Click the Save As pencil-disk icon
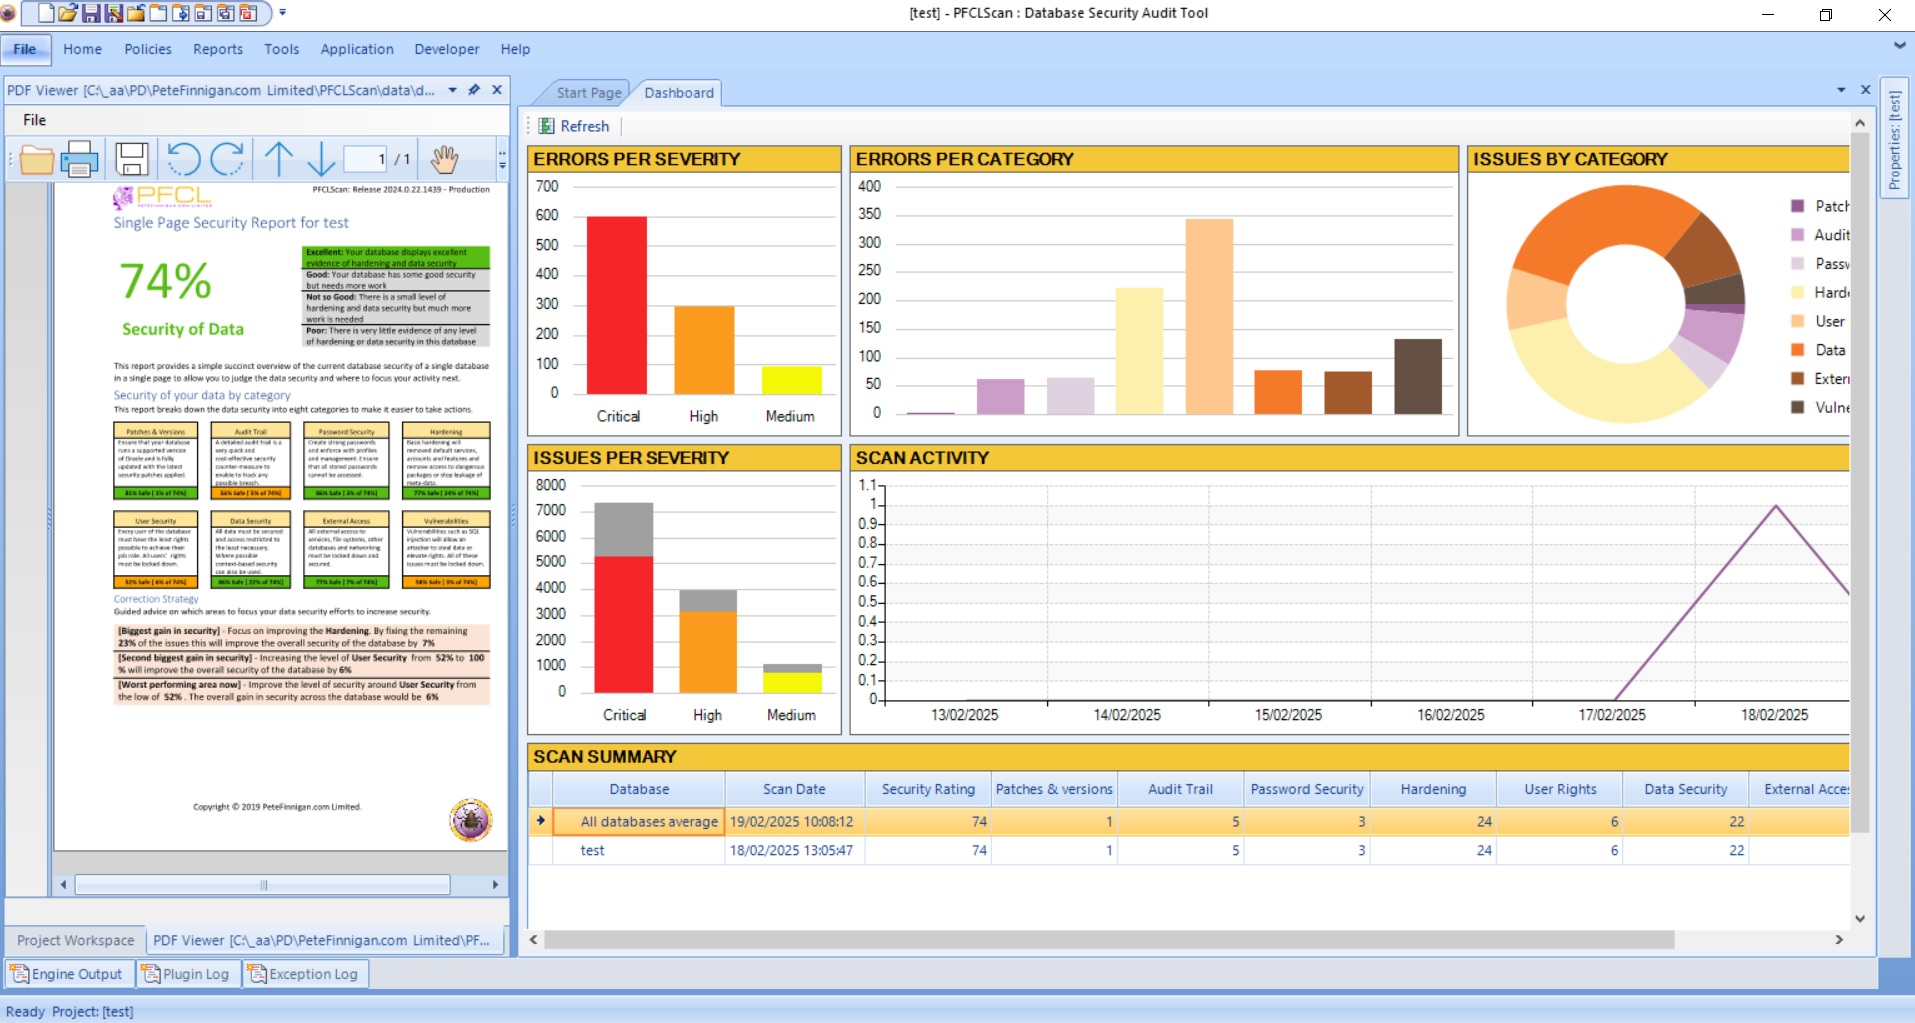The height and width of the screenshot is (1023, 1915). (x=113, y=13)
